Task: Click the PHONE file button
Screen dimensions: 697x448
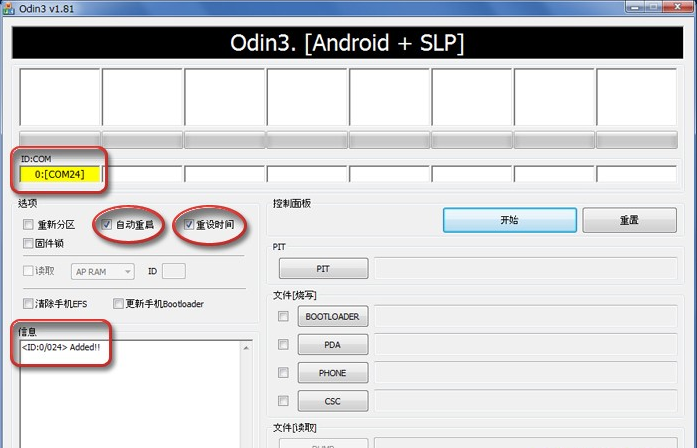Action: 333,372
